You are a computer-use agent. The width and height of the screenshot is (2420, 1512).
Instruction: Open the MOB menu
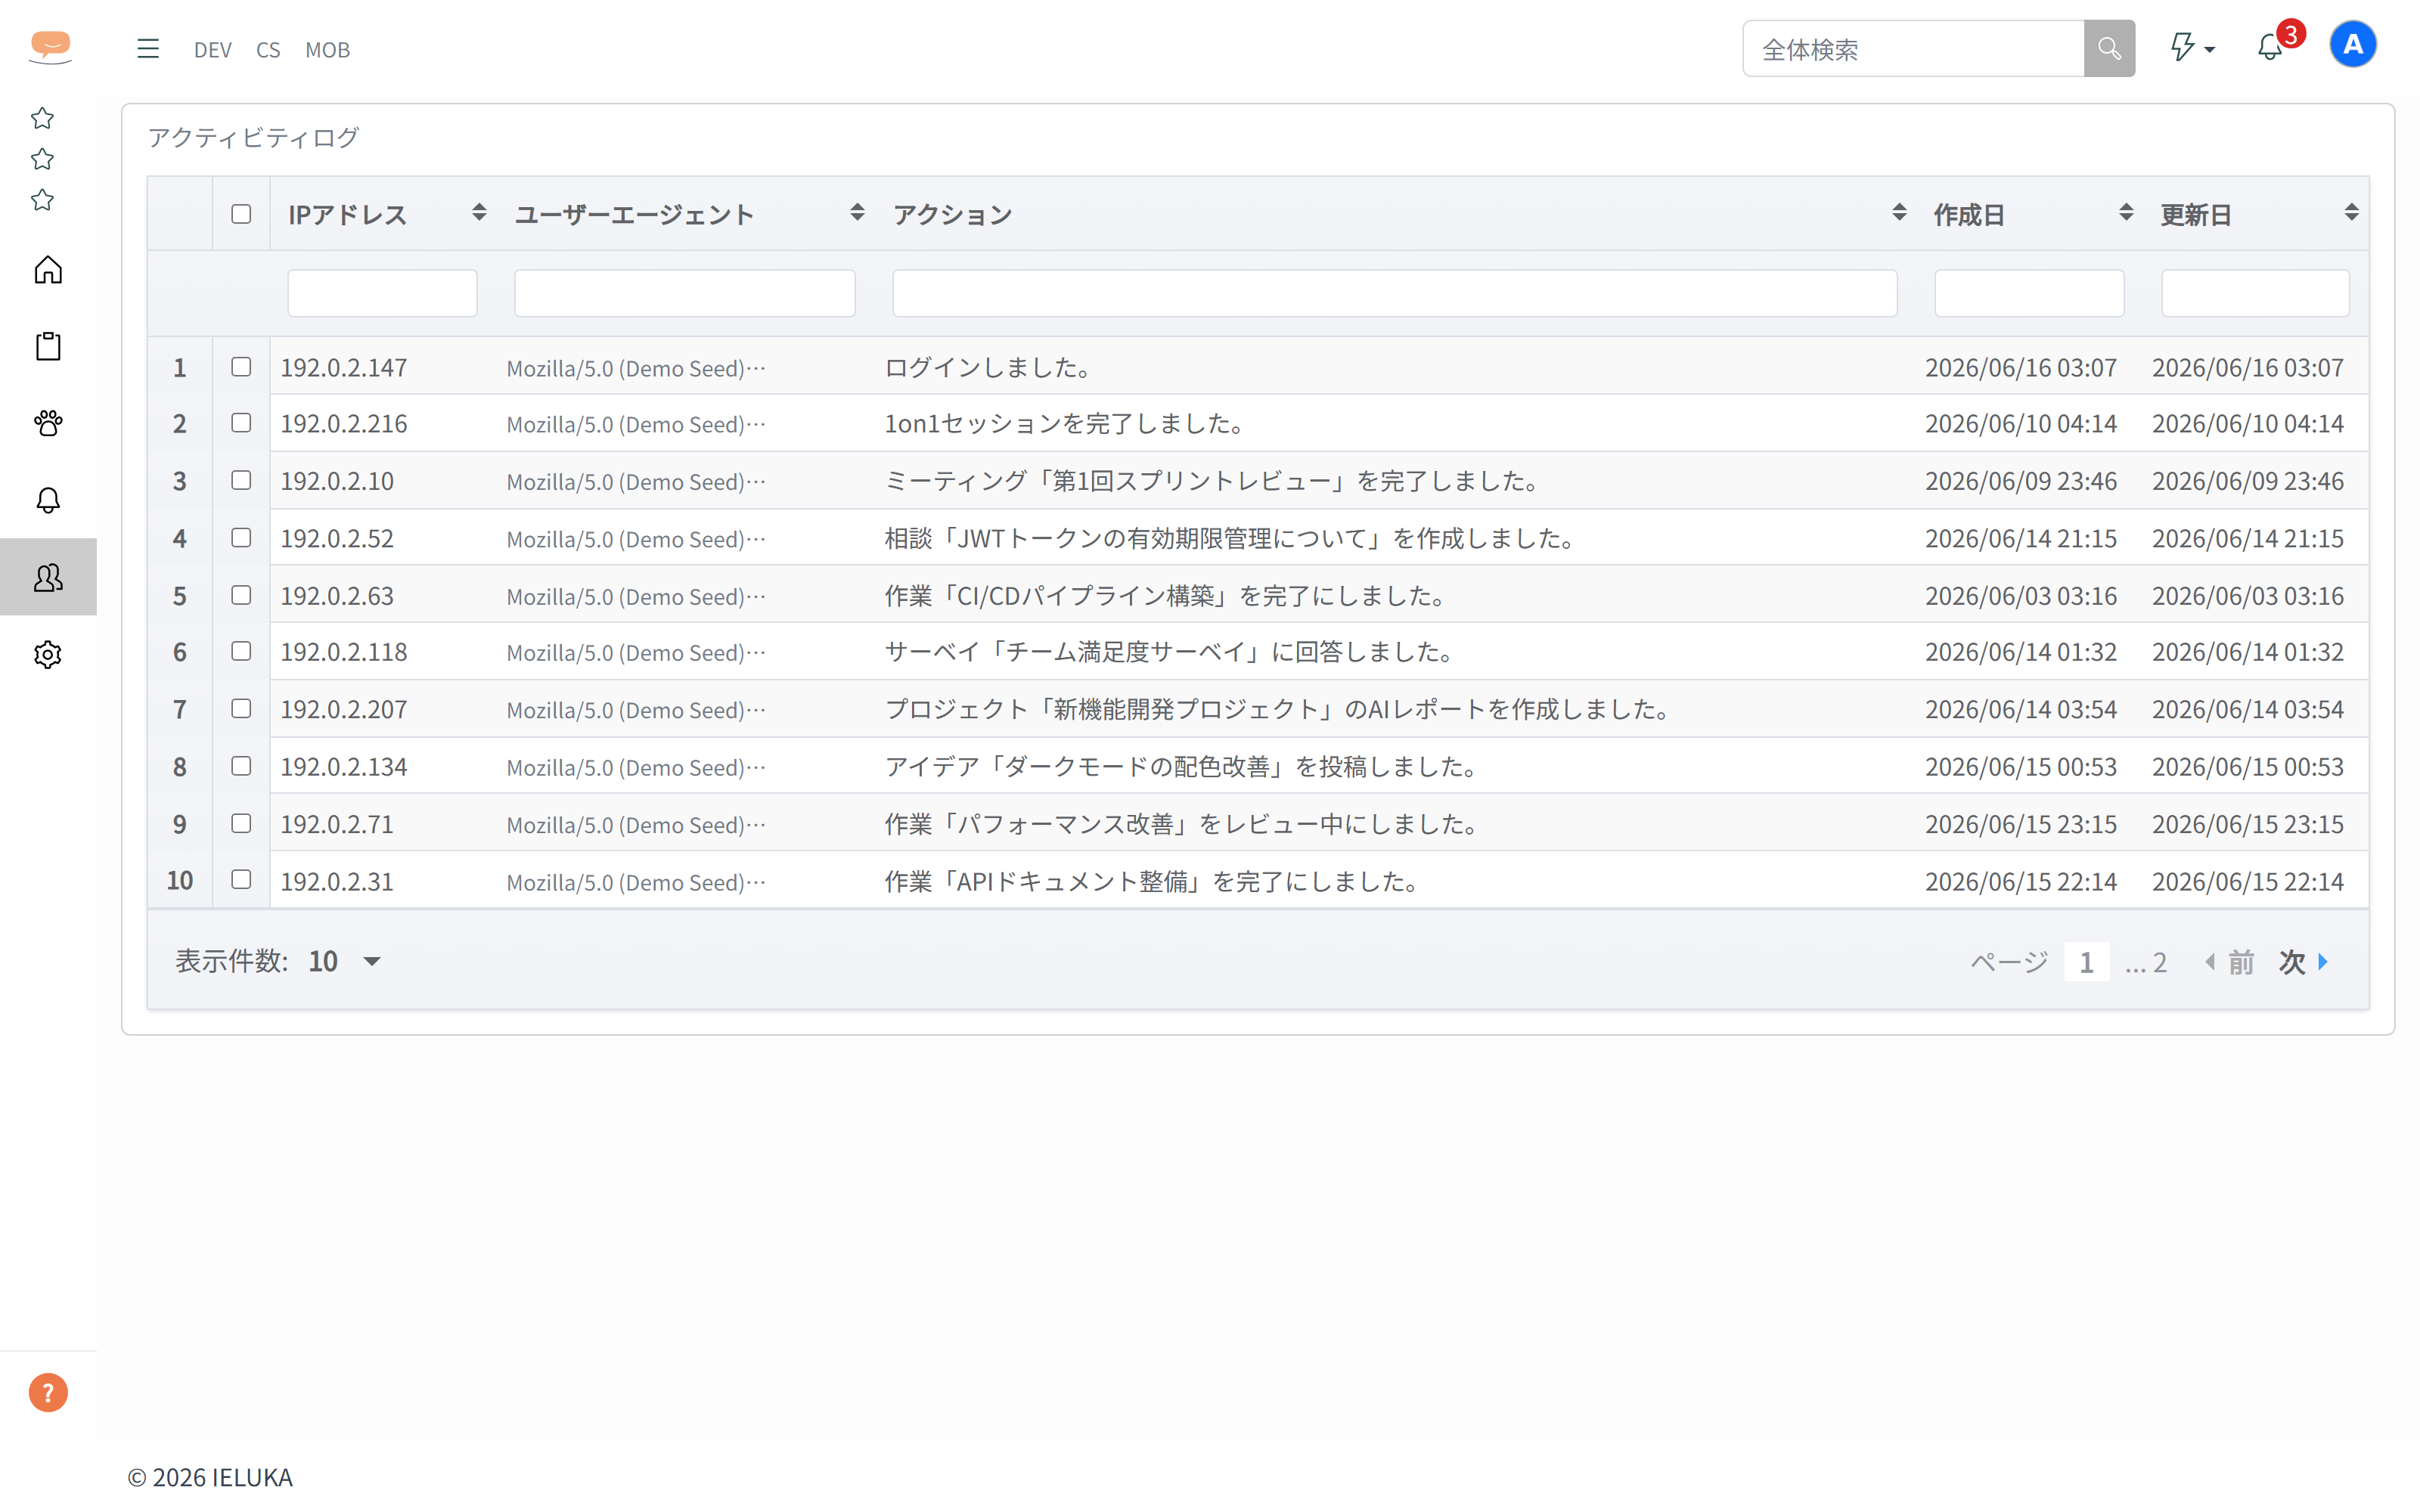click(x=327, y=49)
